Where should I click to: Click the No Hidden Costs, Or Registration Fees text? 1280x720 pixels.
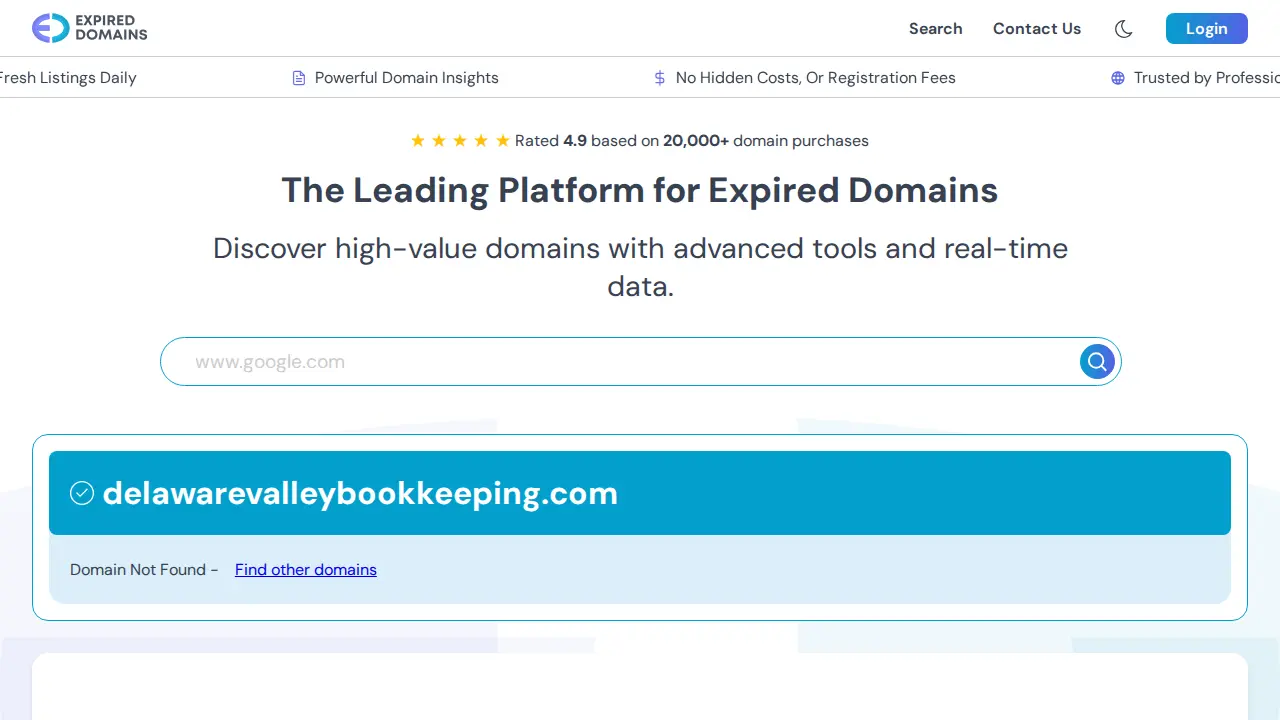(x=816, y=78)
